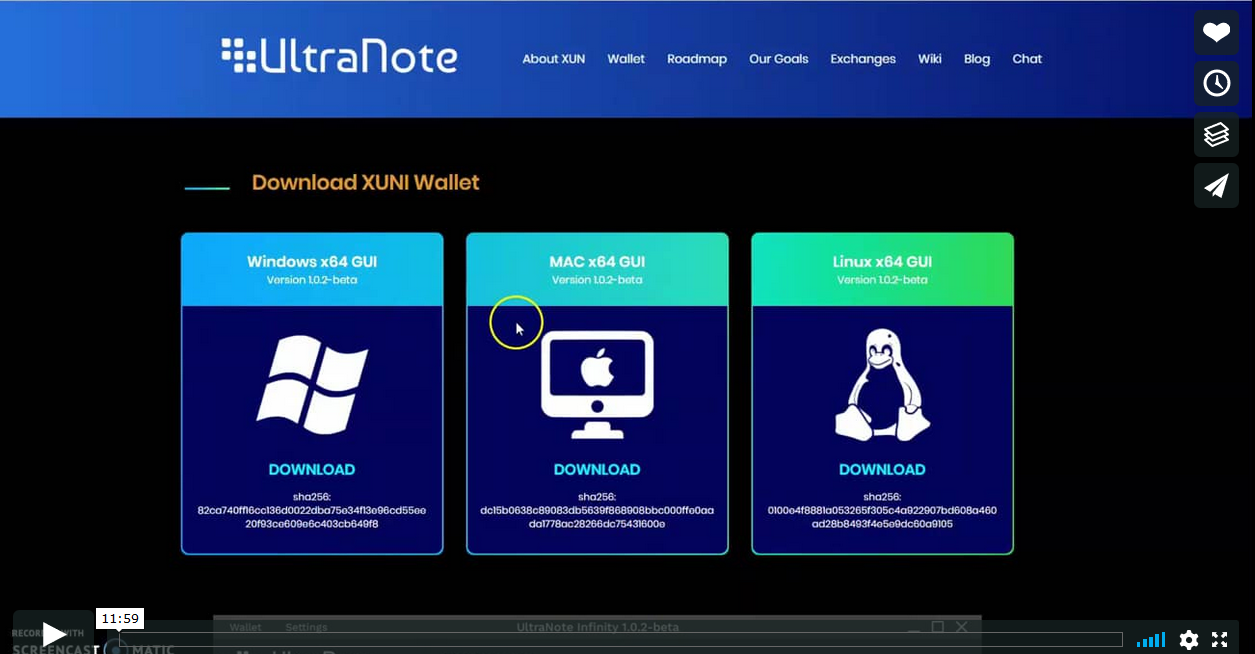Image resolution: width=1255 pixels, height=654 pixels.
Task: Add video to collections using layers icon
Action: click(x=1216, y=135)
